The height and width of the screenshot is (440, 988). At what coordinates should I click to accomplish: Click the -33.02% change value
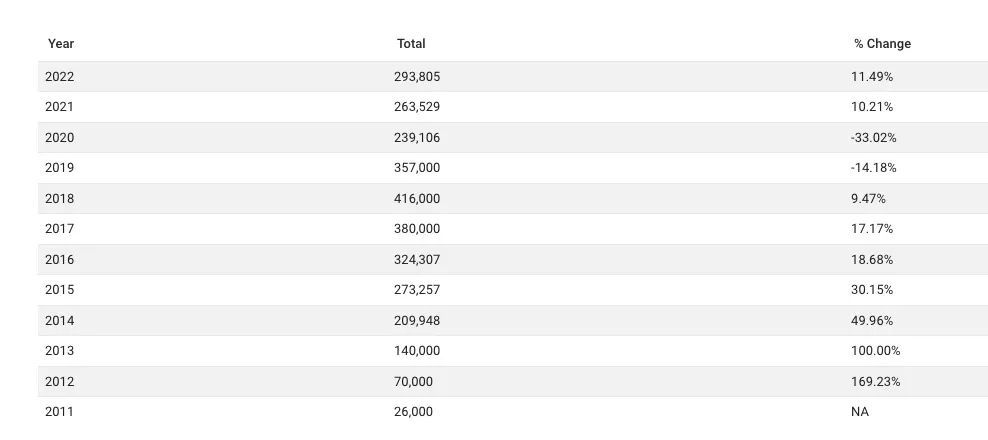tap(873, 137)
